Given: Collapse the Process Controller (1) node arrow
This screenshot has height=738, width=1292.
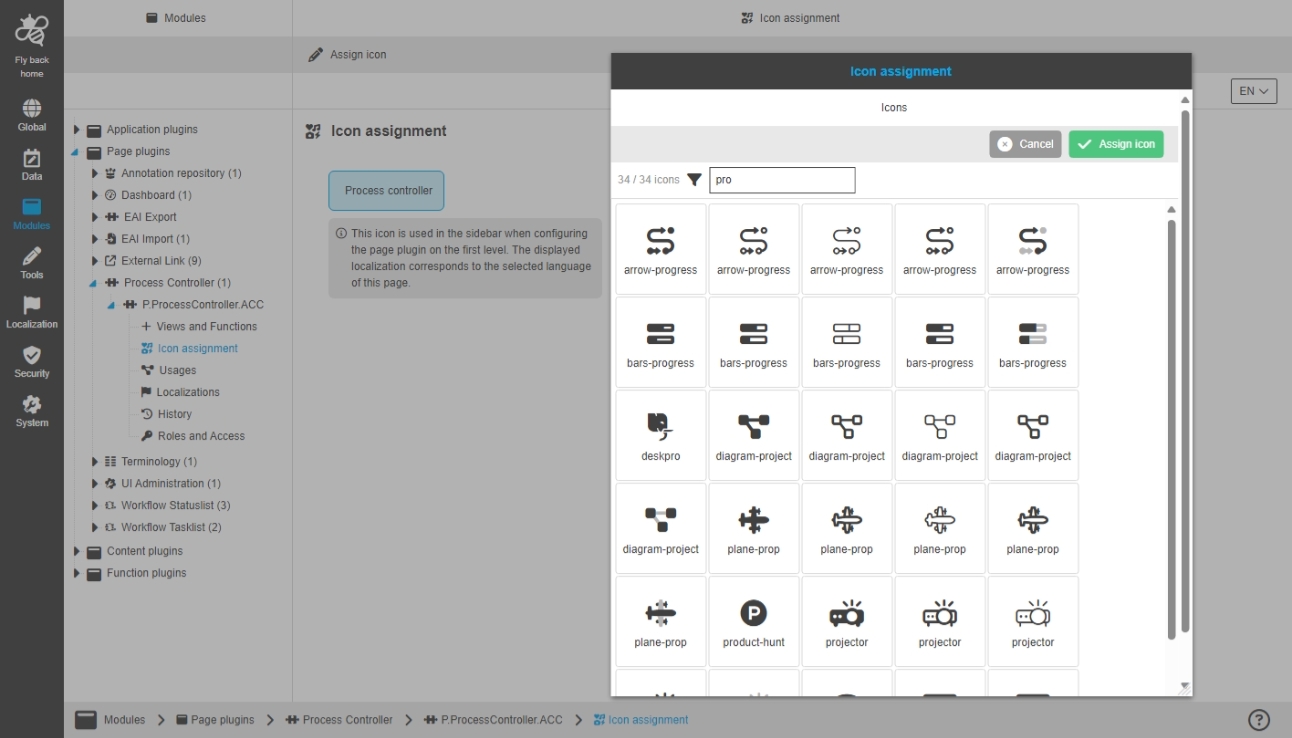Looking at the screenshot, I should coord(94,284).
